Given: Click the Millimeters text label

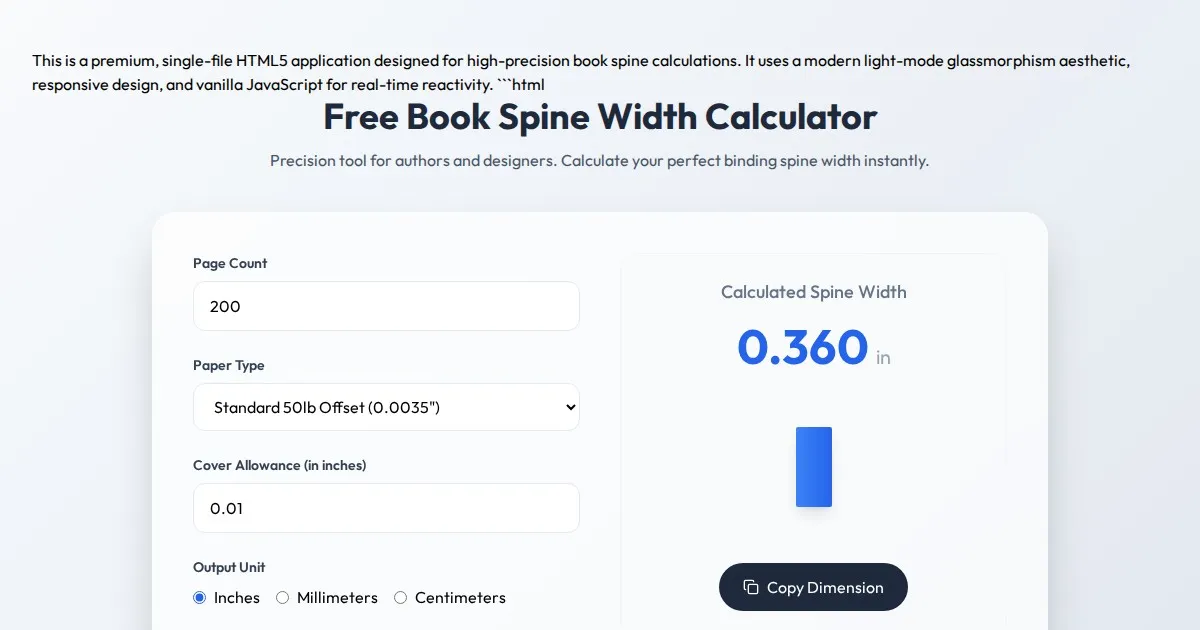Looking at the screenshot, I should (x=337, y=598).
